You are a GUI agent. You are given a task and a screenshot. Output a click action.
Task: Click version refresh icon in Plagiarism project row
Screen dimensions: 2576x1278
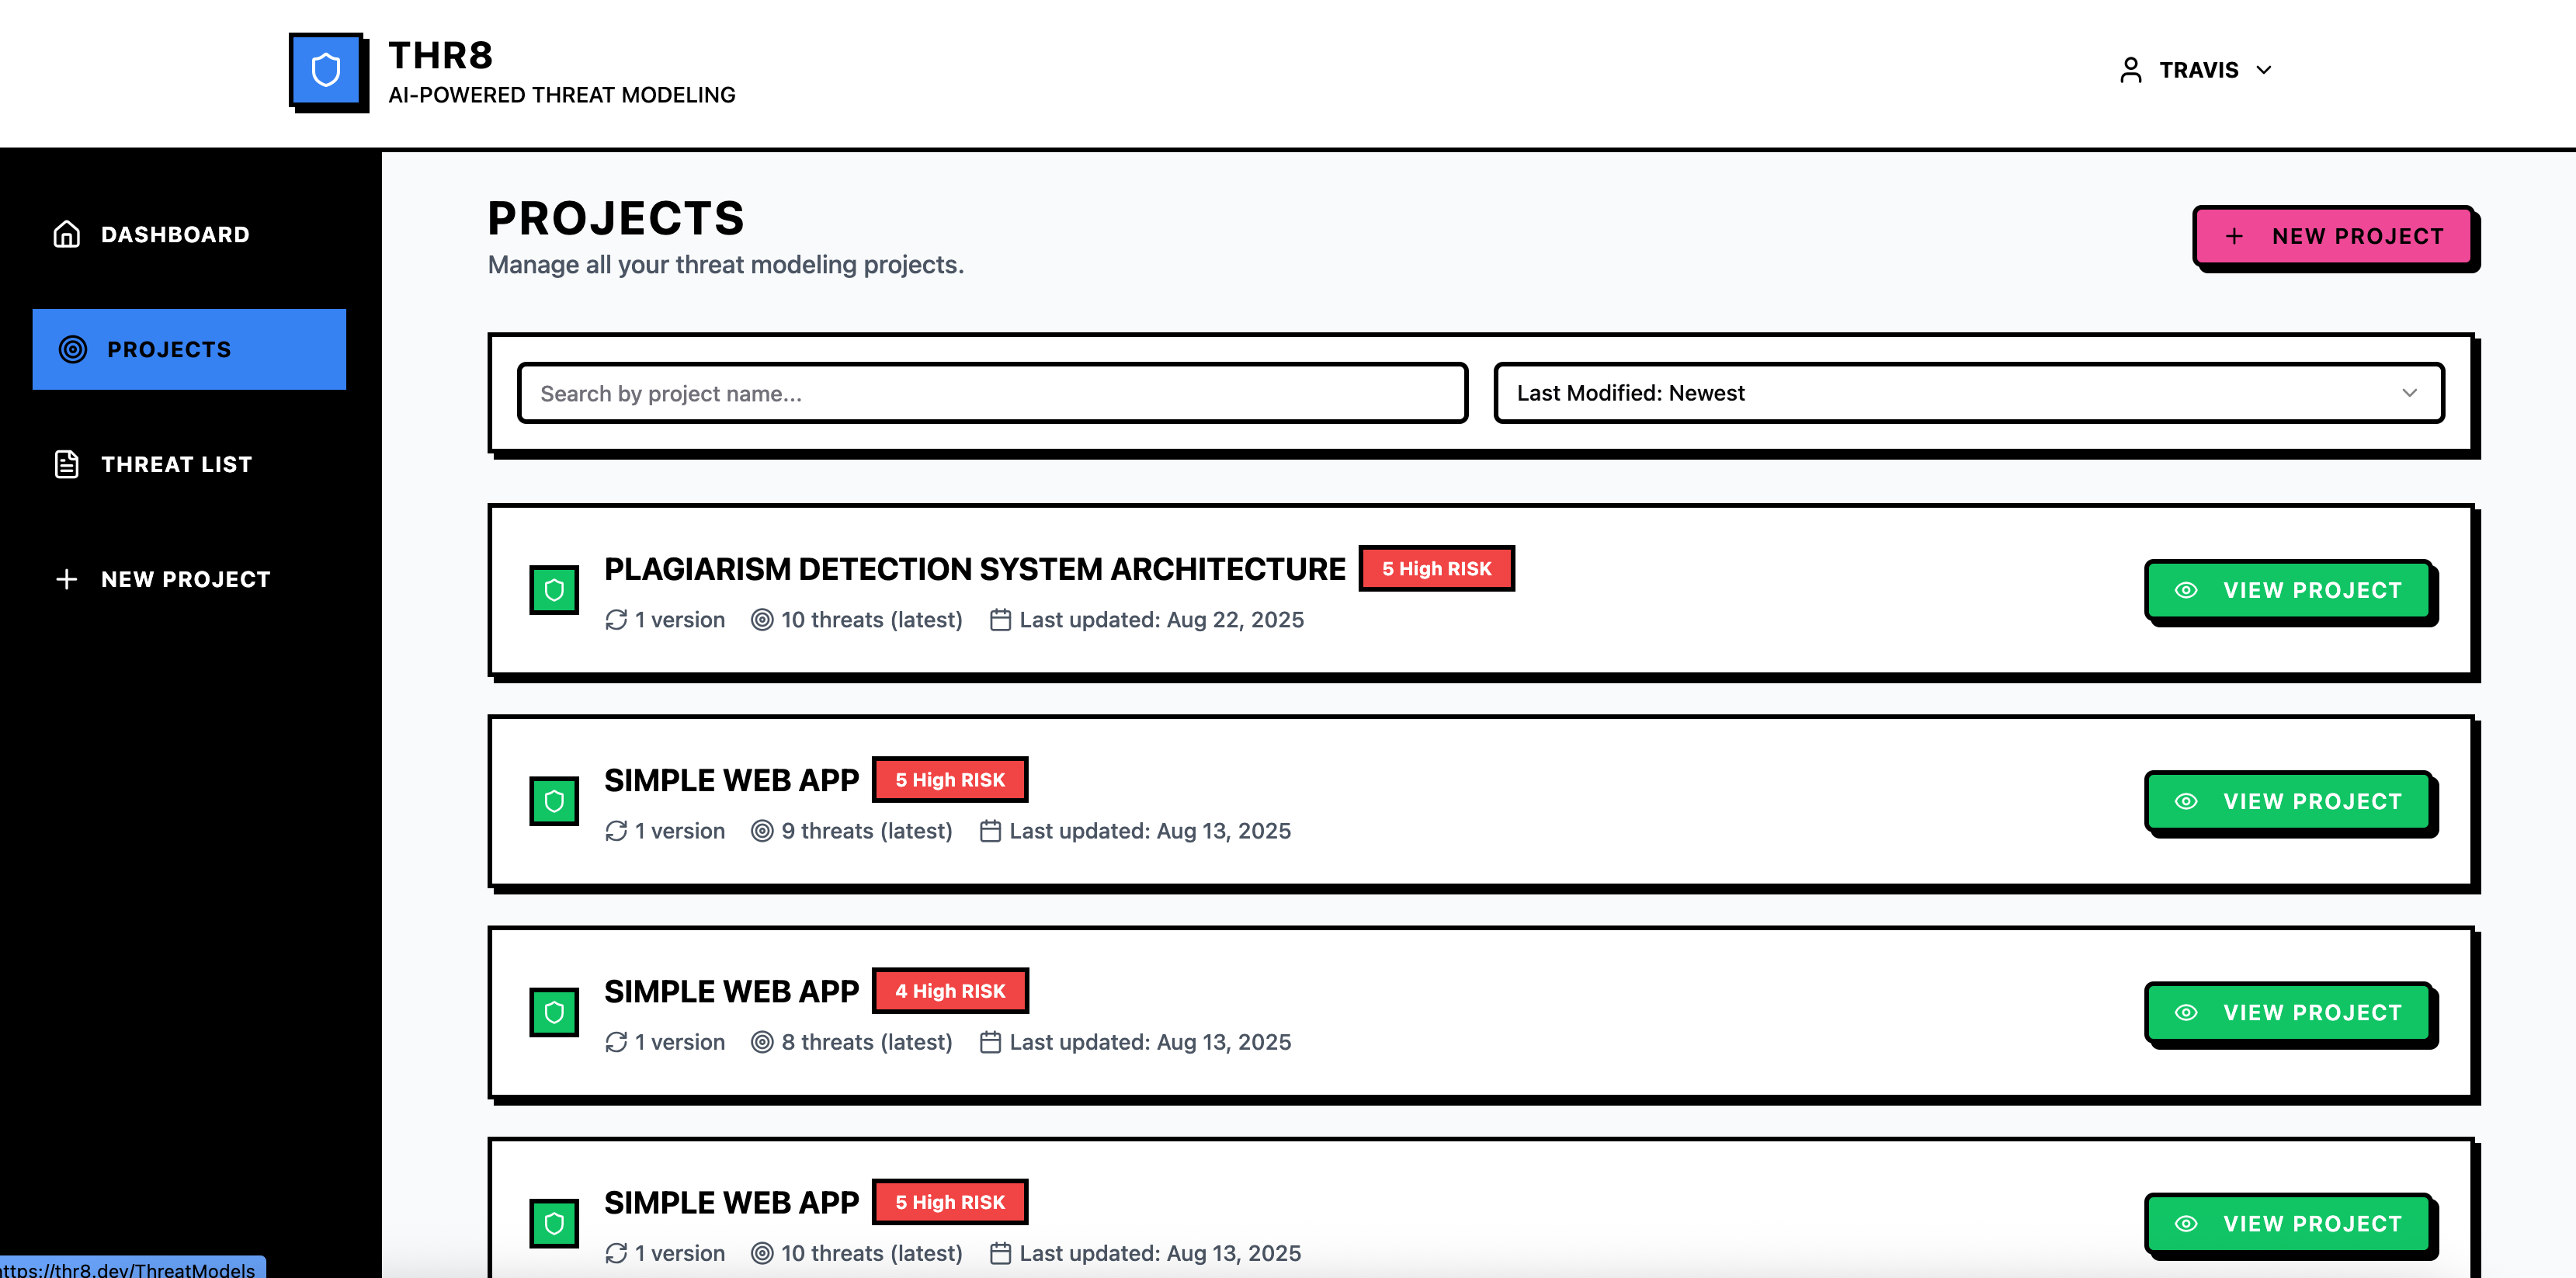616,620
